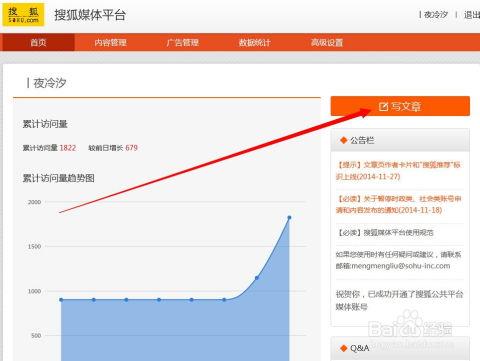480x361 pixels.
Task: Click the orange diamond beside Q&A
Action: click(x=343, y=348)
